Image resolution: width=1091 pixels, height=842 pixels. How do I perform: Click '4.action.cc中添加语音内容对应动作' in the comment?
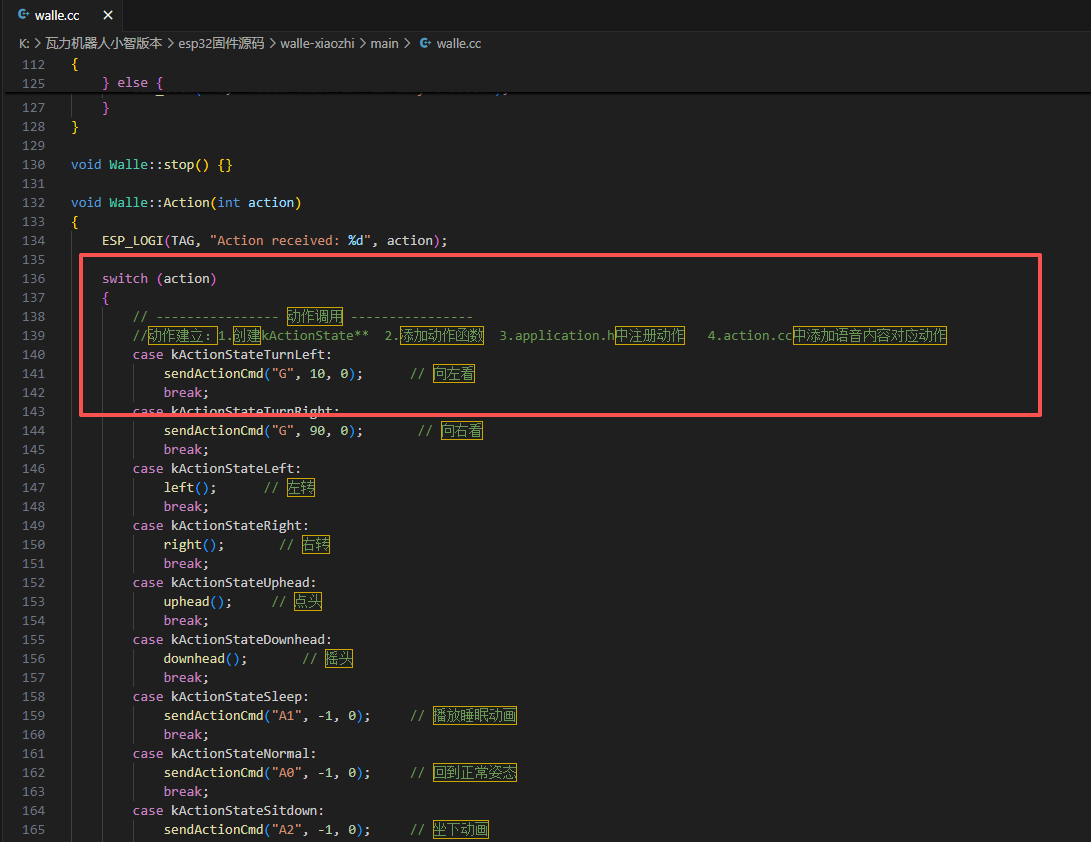pyautogui.click(x=827, y=335)
